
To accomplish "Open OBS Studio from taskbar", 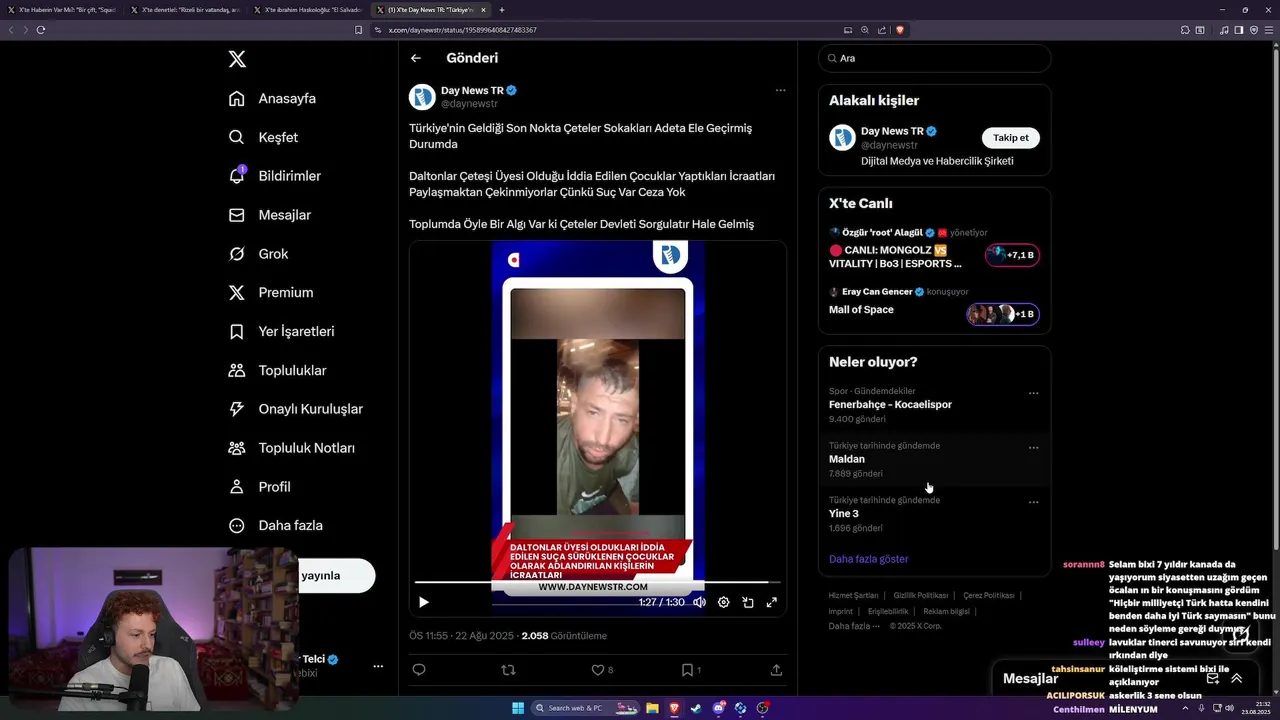I will (x=762, y=708).
